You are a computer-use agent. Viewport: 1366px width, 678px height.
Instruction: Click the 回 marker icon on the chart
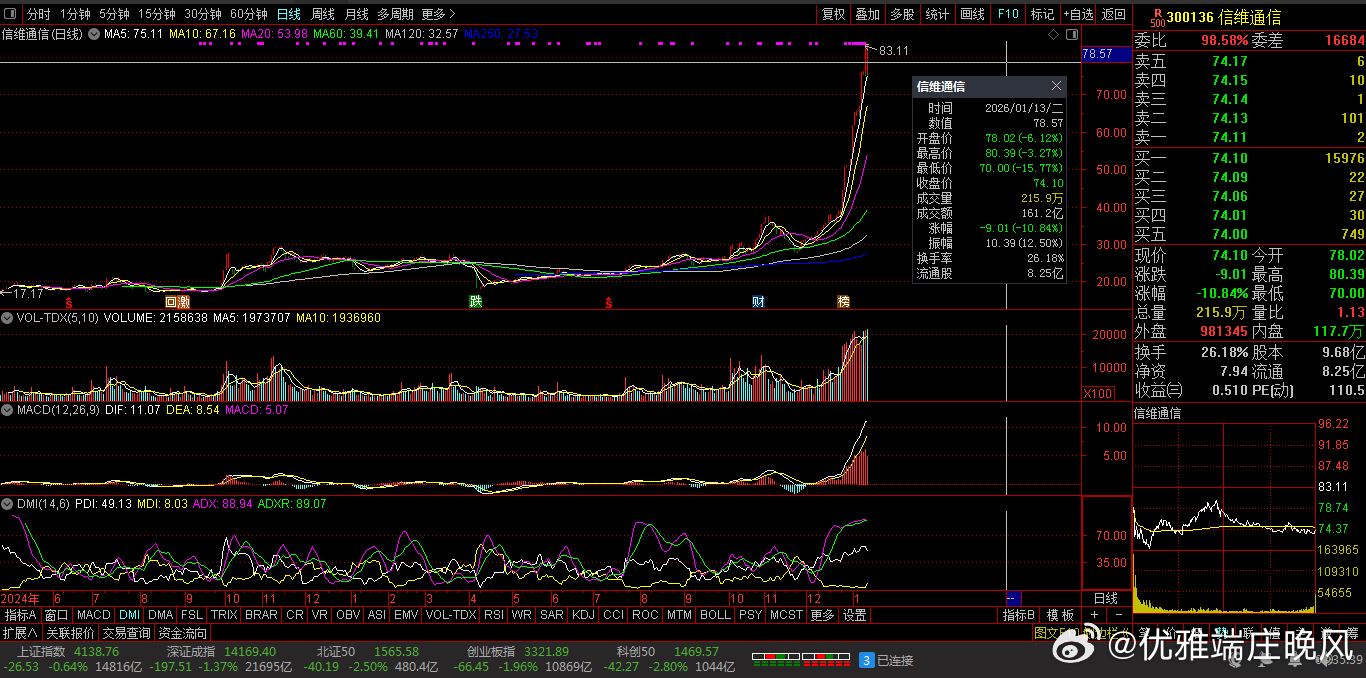(x=171, y=301)
